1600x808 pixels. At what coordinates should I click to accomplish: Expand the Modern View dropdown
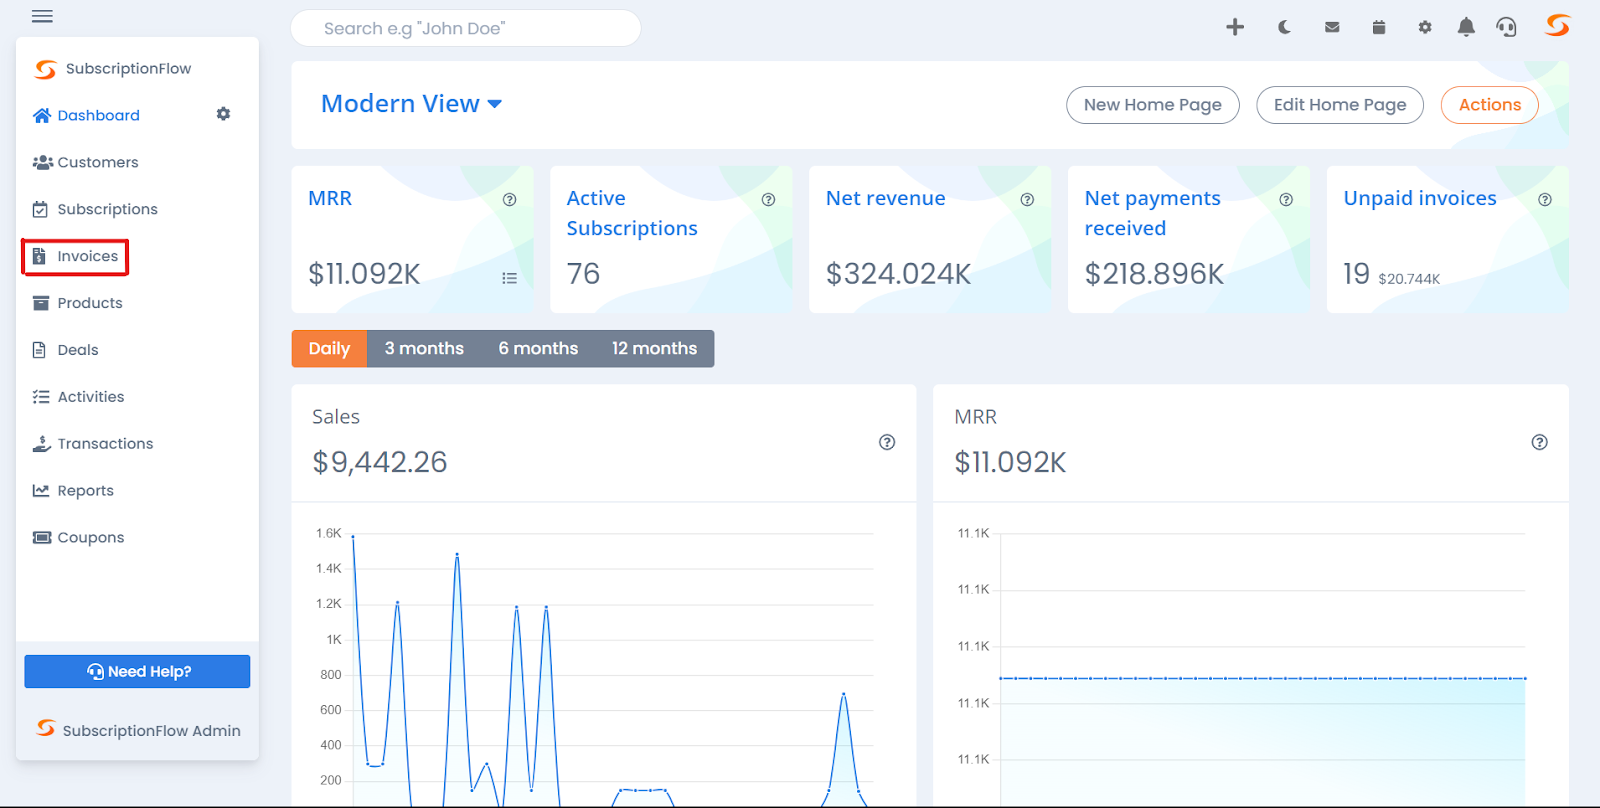pos(411,104)
